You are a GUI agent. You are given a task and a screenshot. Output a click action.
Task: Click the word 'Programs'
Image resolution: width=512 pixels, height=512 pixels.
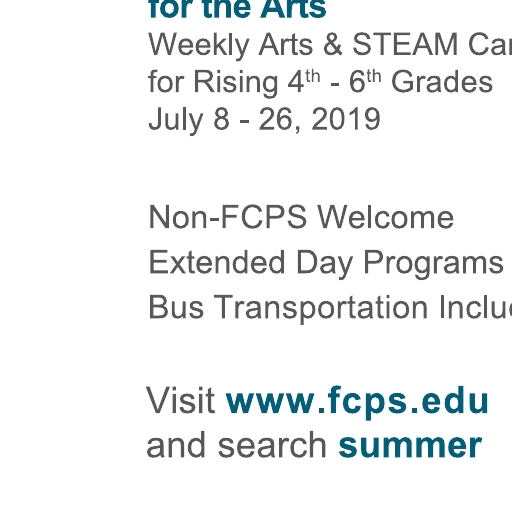[x=433, y=264]
